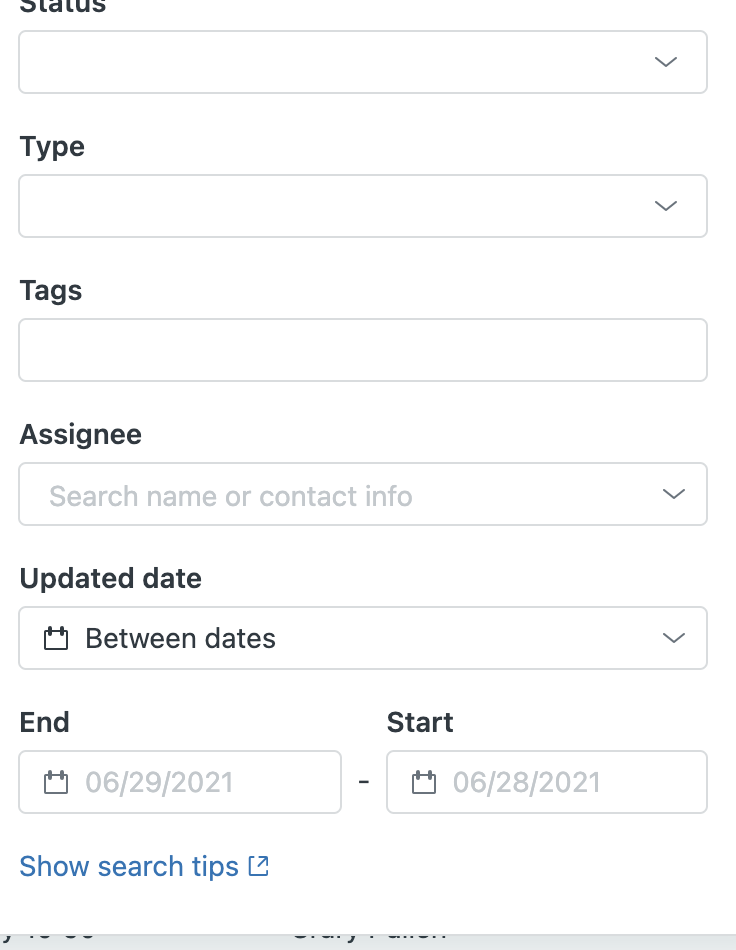736x950 pixels.
Task: Open the Updated date chevron arrow
Action: click(674, 638)
